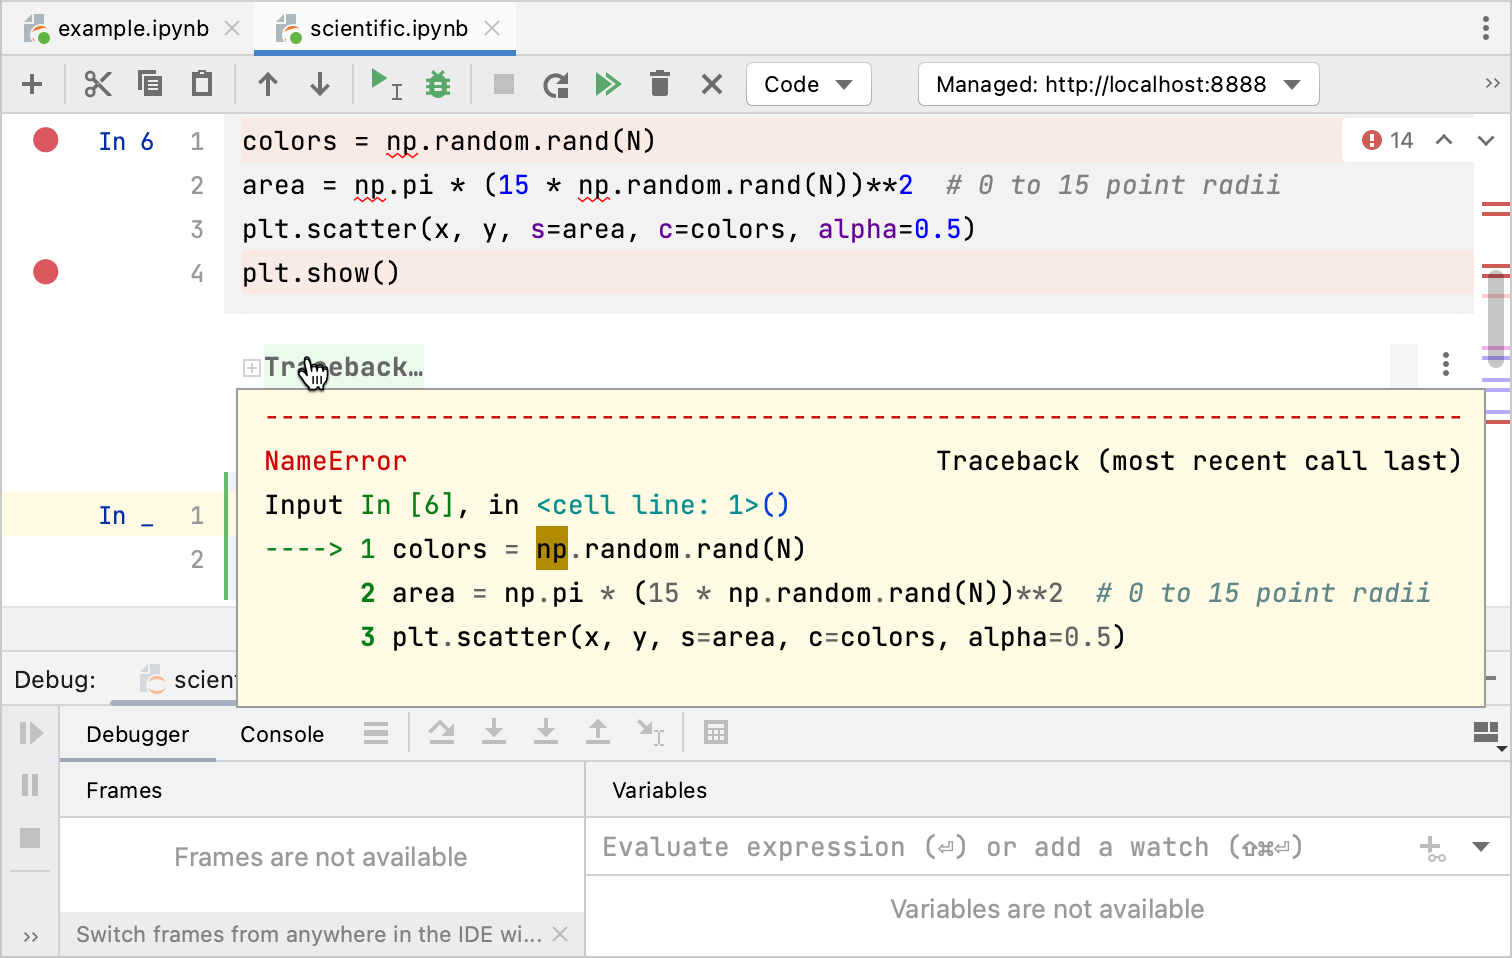Switch to the example.ipynb tab
The width and height of the screenshot is (1512, 958).
(132, 29)
